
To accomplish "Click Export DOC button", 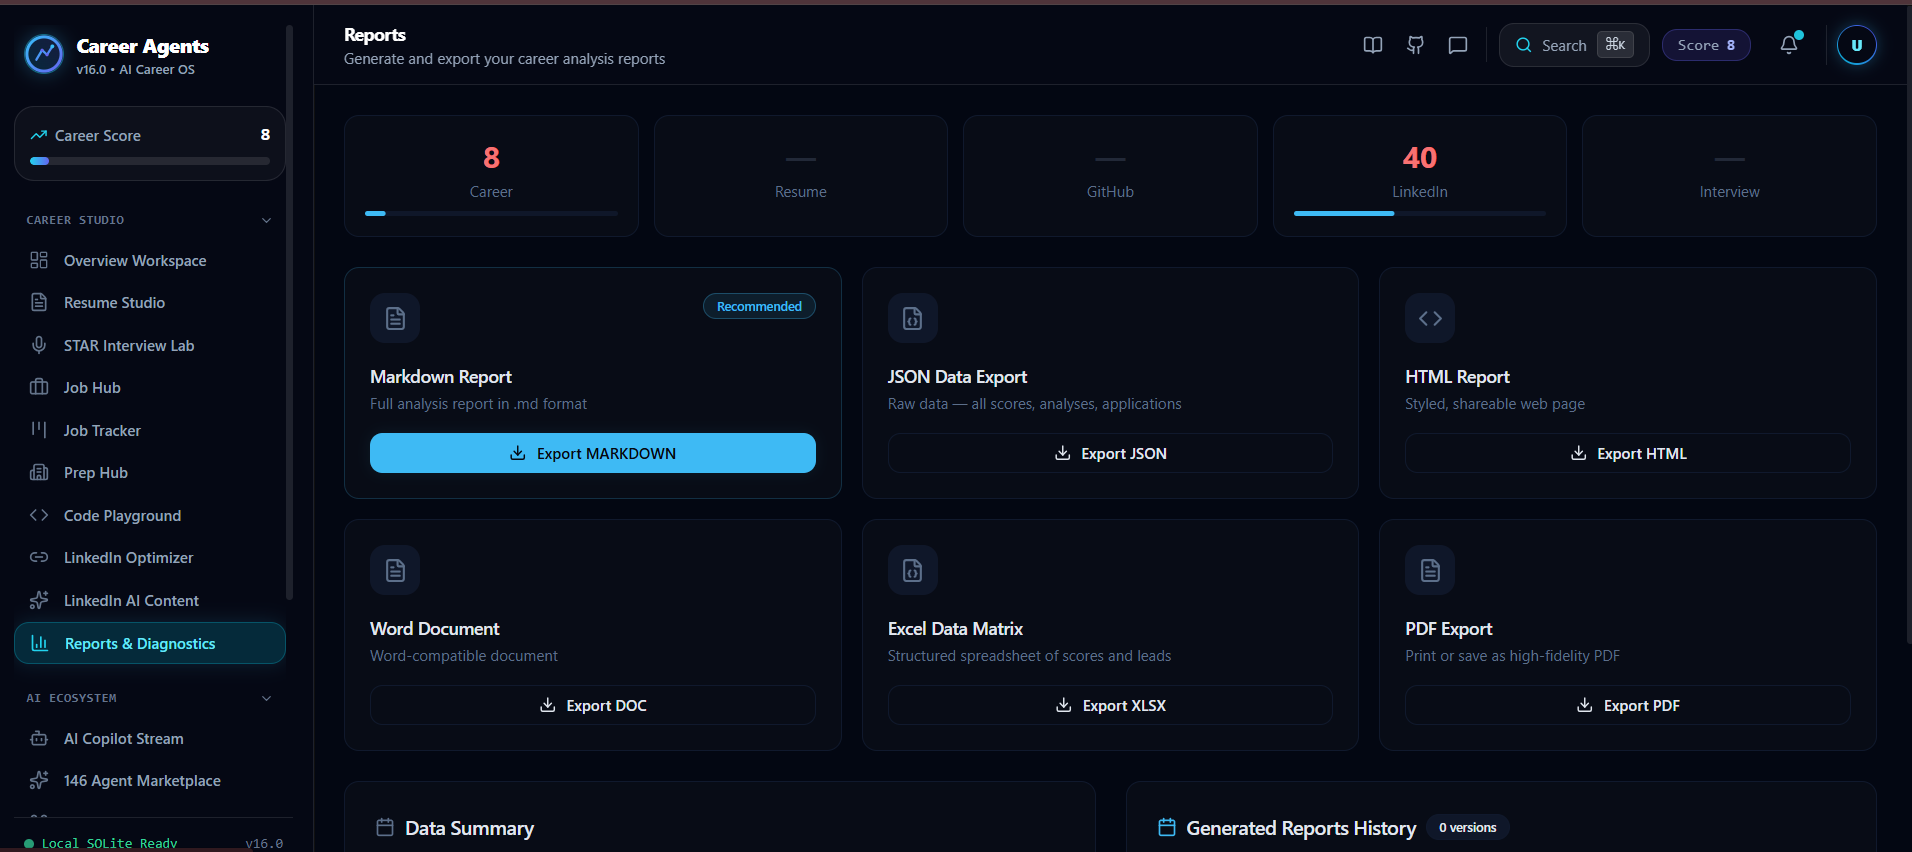I will point(593,705).
